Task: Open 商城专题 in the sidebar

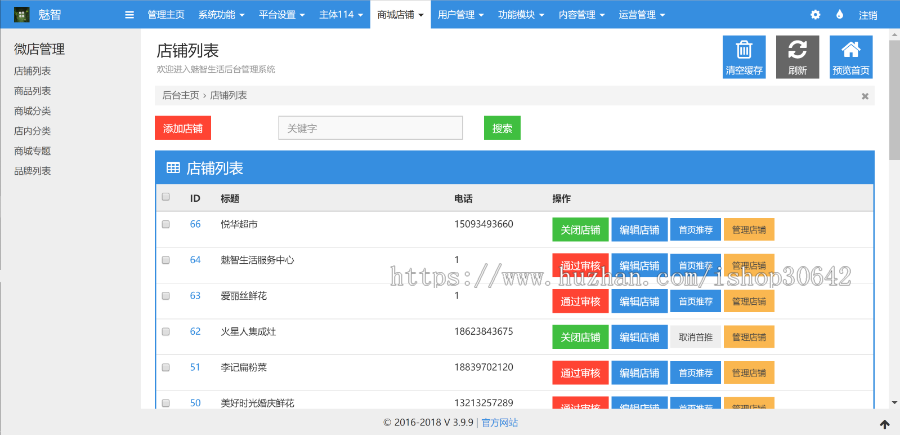Action: [x=33, y=151]
